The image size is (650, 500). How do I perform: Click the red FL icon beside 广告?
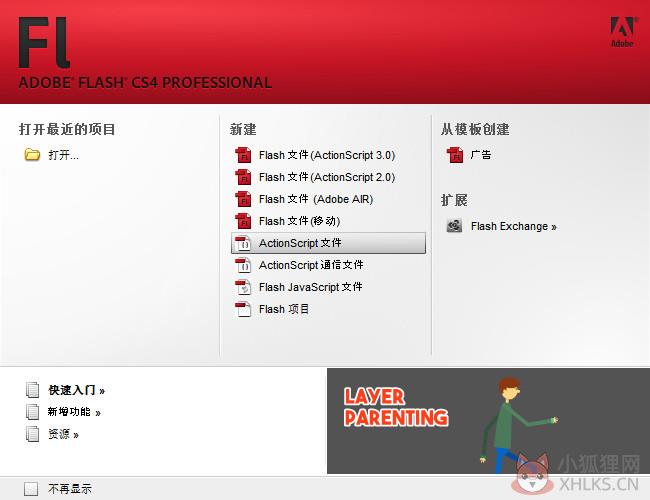point(455,155)
